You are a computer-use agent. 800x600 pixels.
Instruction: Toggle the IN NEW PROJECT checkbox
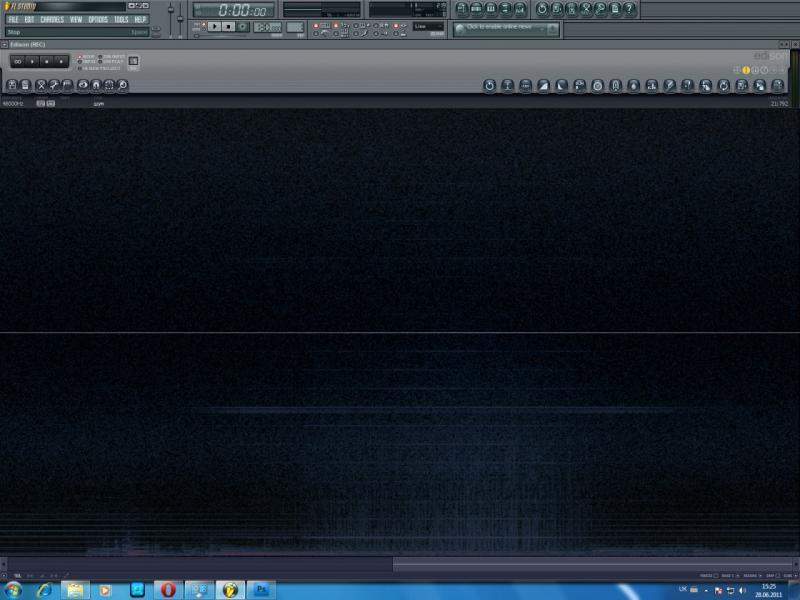99,68
